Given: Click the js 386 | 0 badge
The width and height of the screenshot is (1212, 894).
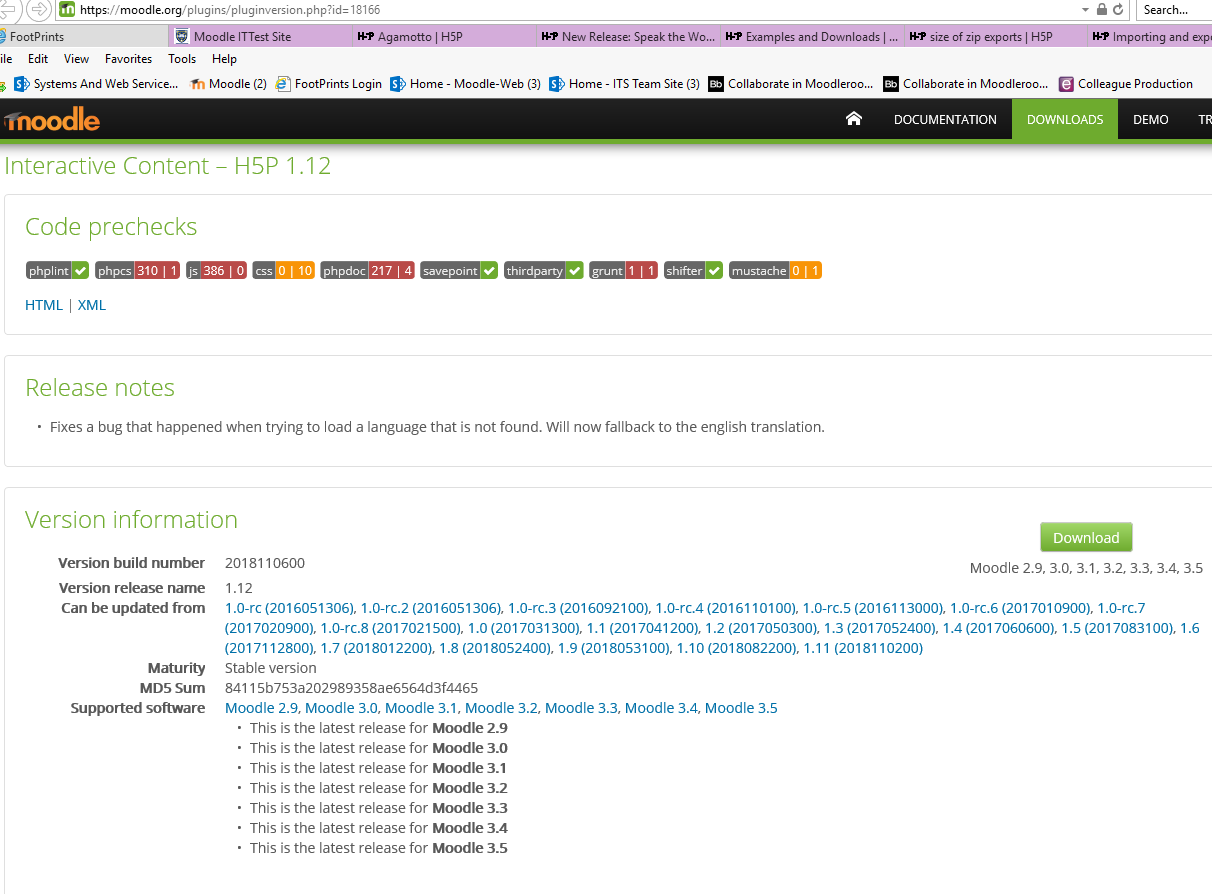Looking at the screenshot, I should [217, 271].
